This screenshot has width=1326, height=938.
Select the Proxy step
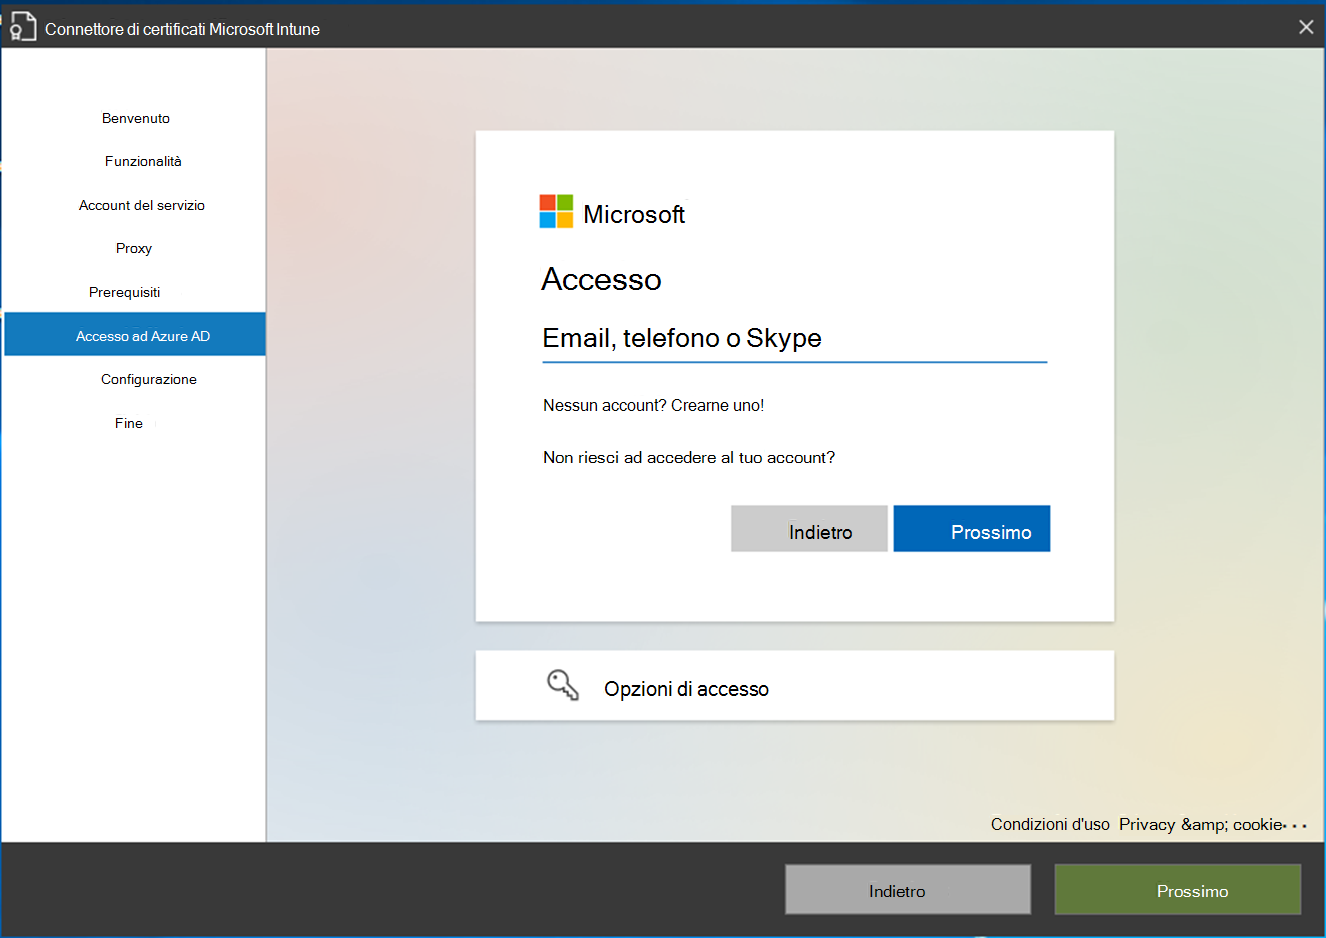pyautogui.click(x=134, y=248)
